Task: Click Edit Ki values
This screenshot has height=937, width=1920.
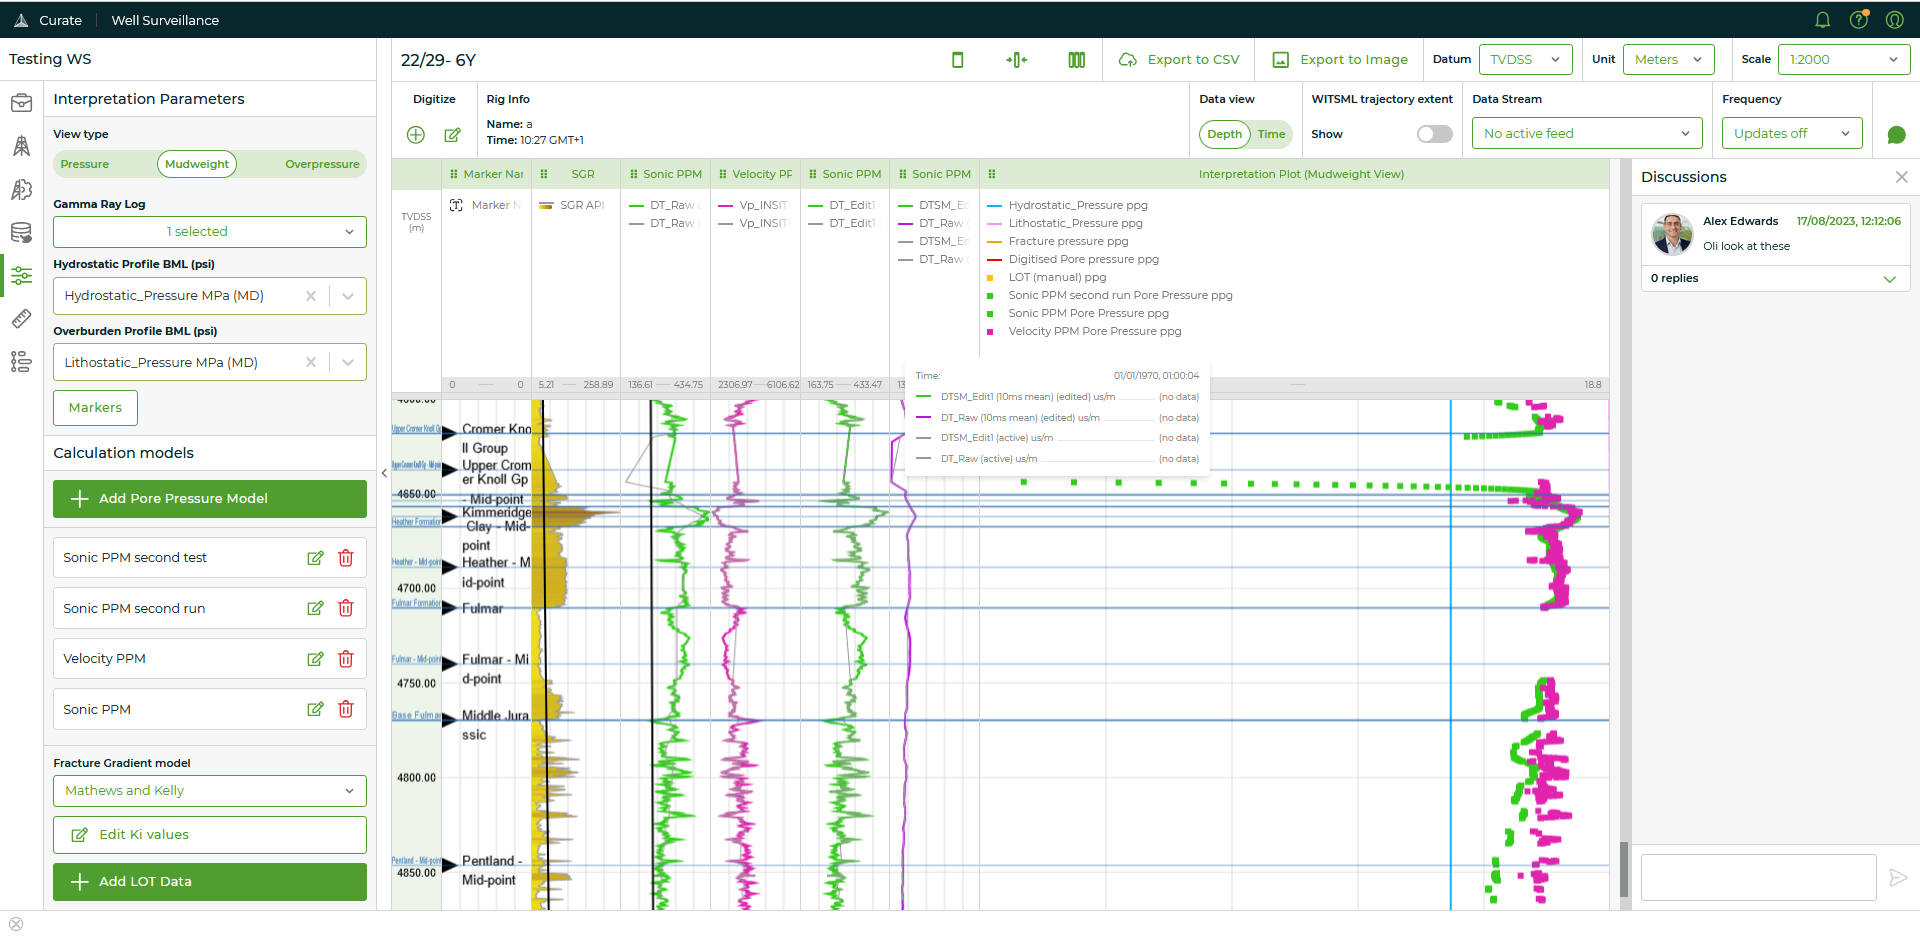Action: [210, 835]
